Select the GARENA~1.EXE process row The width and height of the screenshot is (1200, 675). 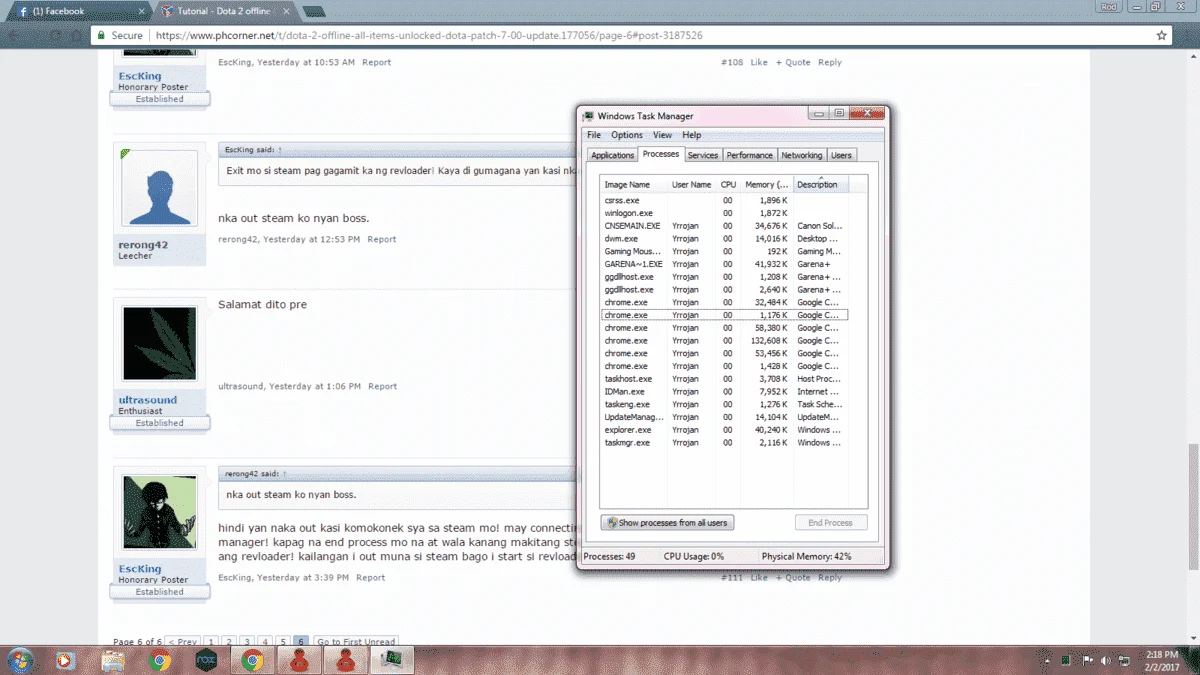[x=724, y=264]
